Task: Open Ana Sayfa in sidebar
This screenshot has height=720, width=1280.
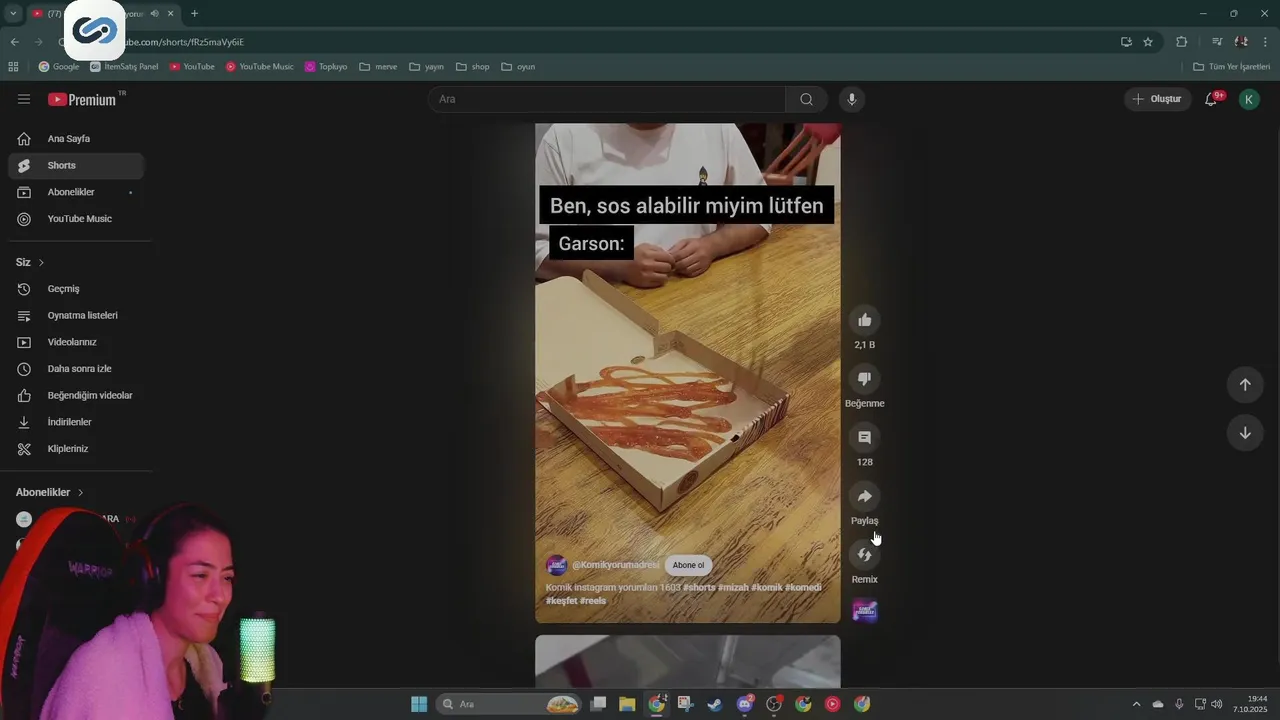Action: pyautogui.click(x=76, y=139)
